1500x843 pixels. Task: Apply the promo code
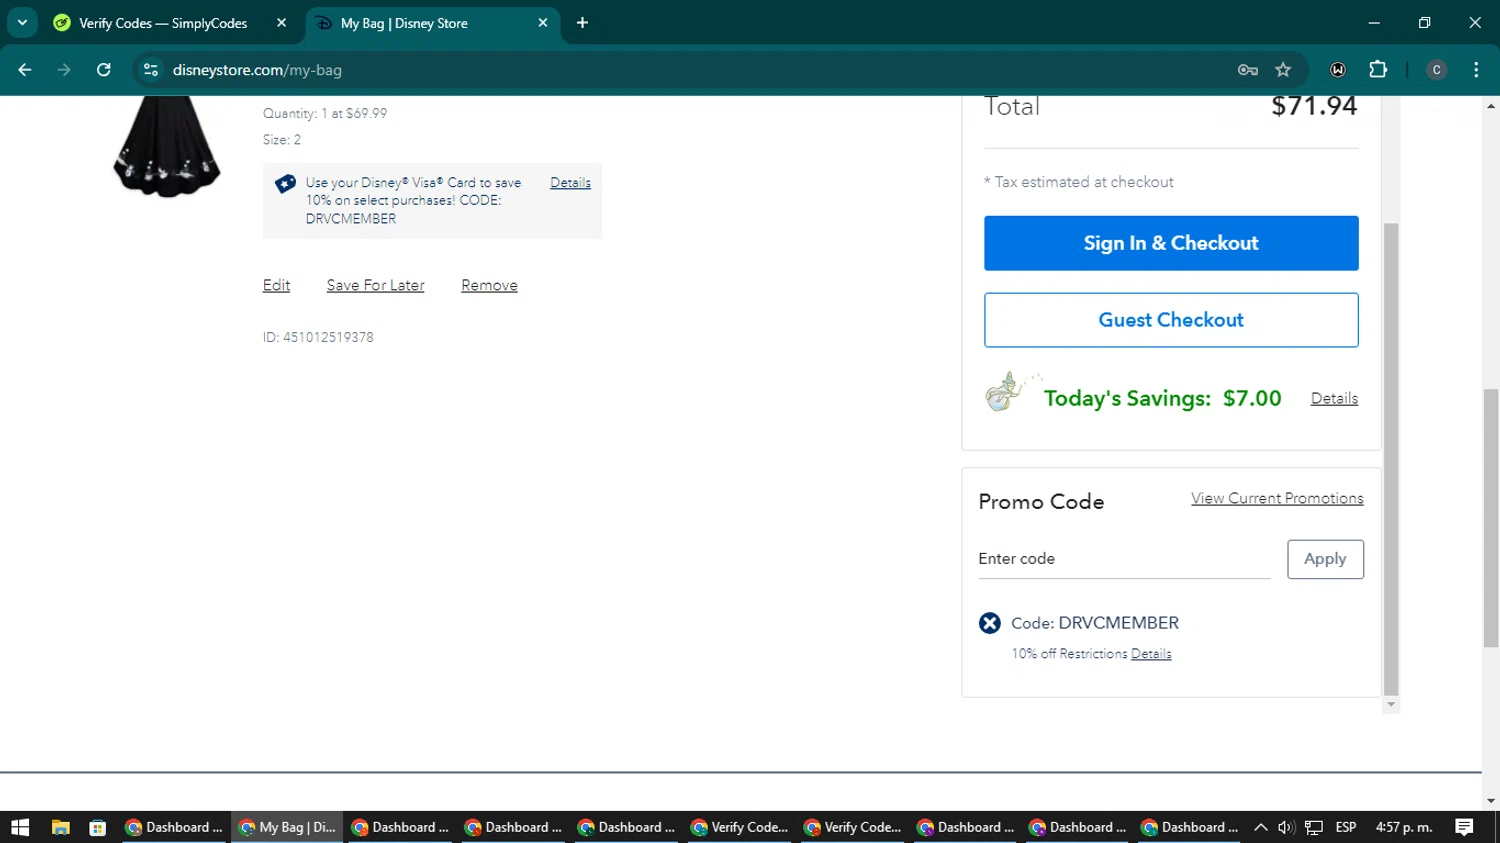point(1325,559)
